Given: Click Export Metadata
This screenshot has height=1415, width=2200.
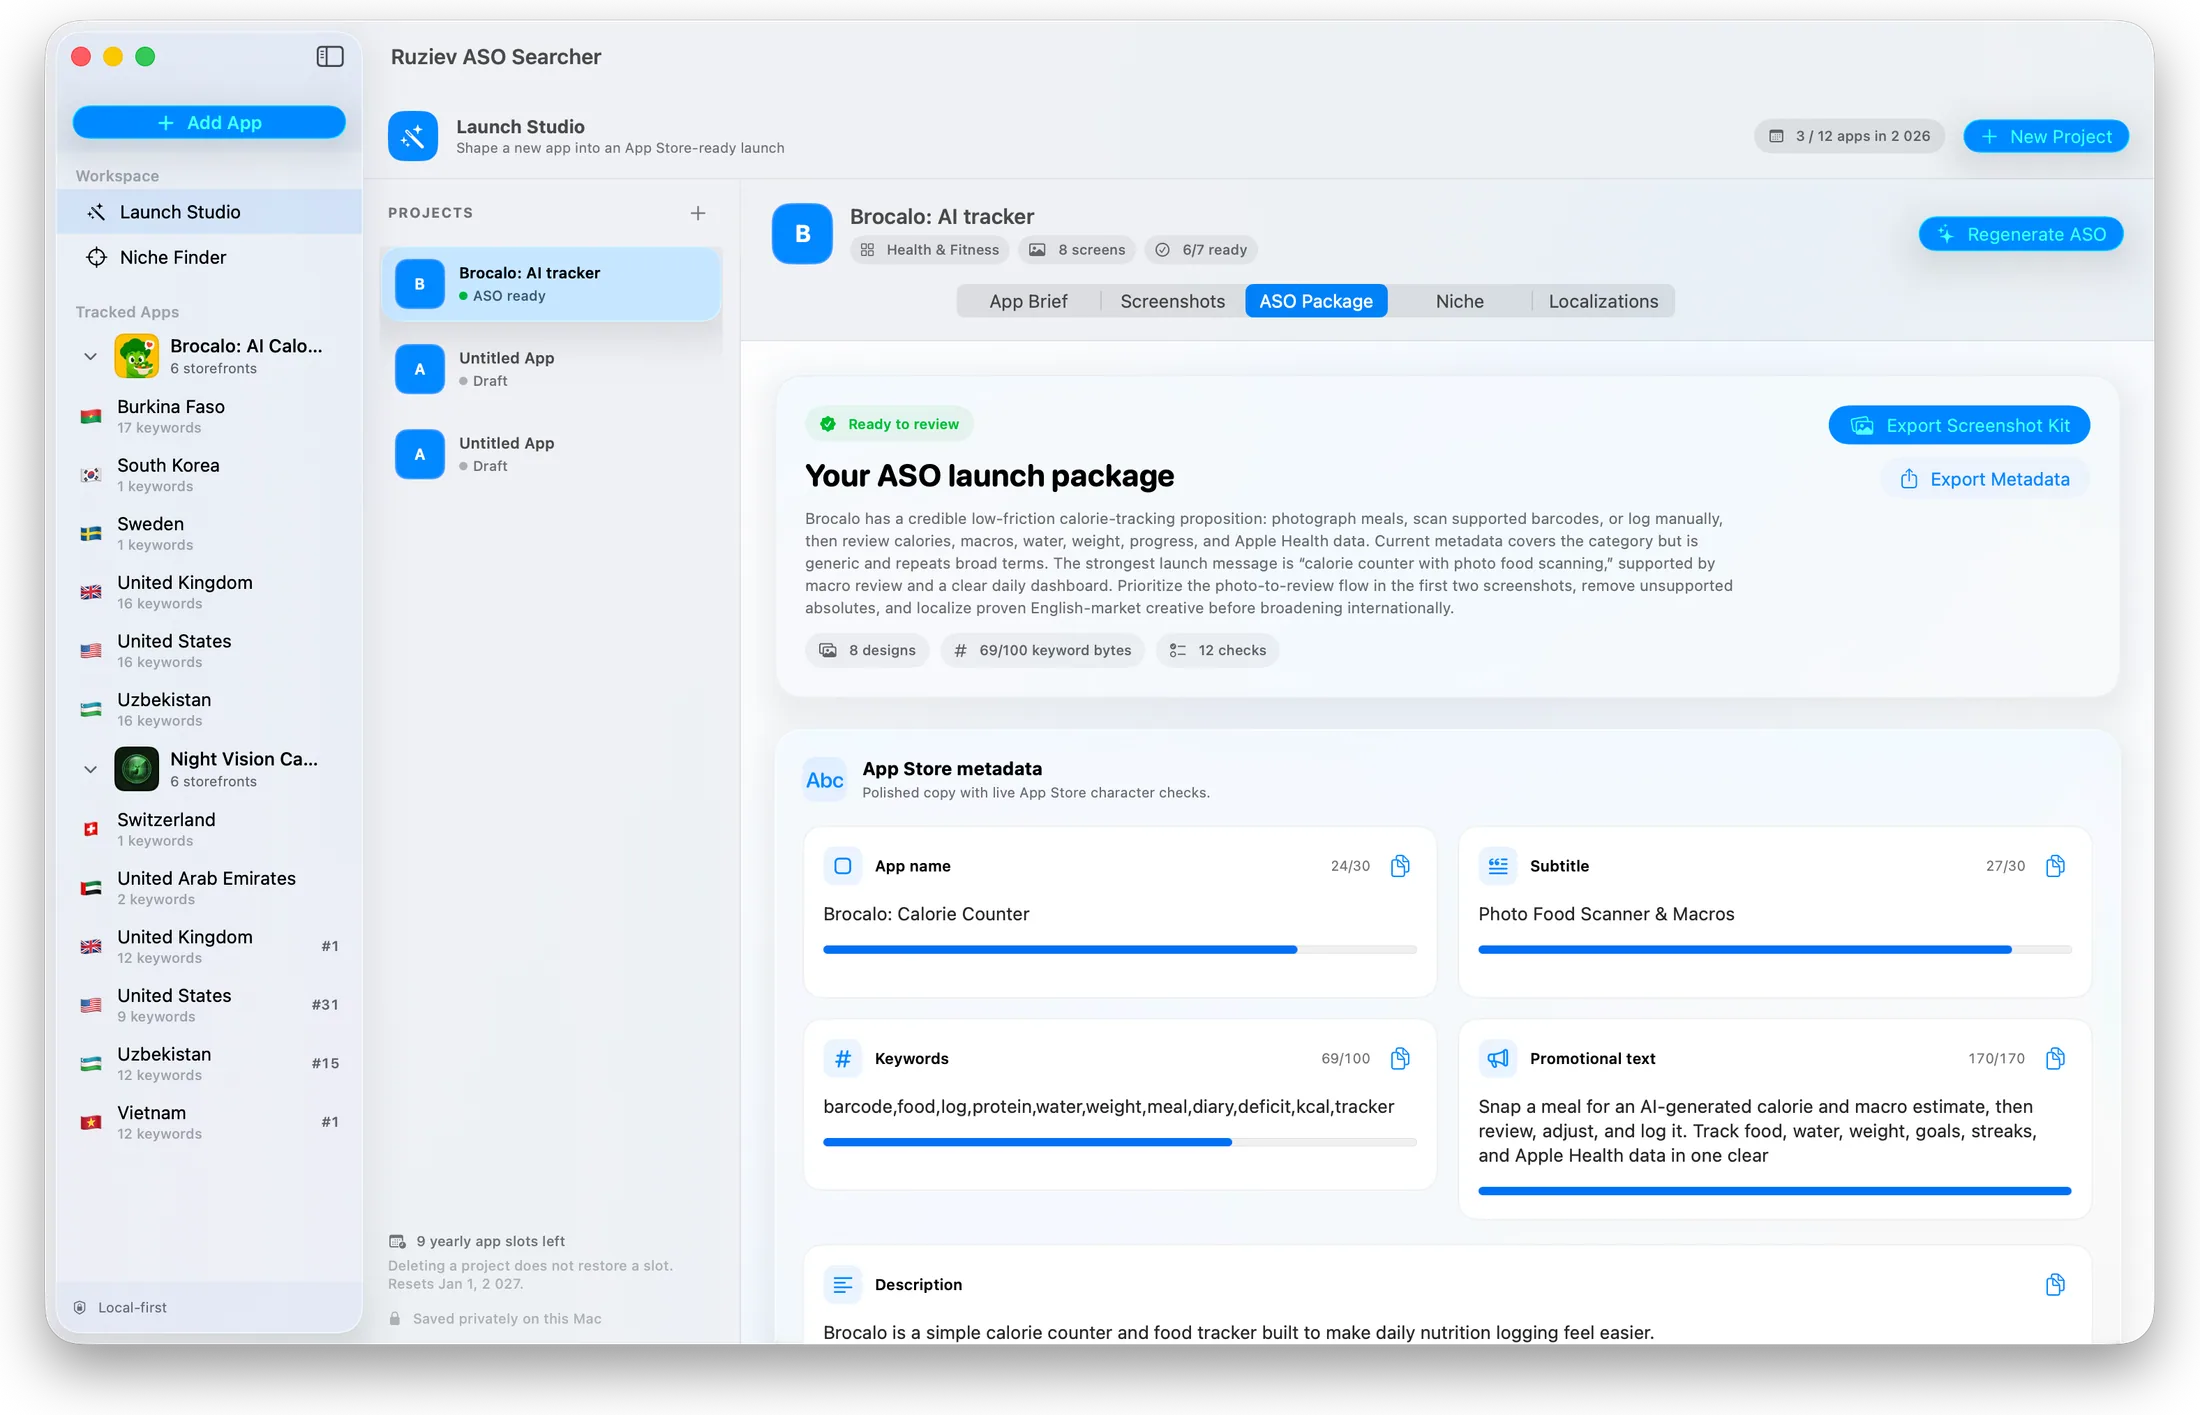Looking at the screenshot, I should point(1985,479).
